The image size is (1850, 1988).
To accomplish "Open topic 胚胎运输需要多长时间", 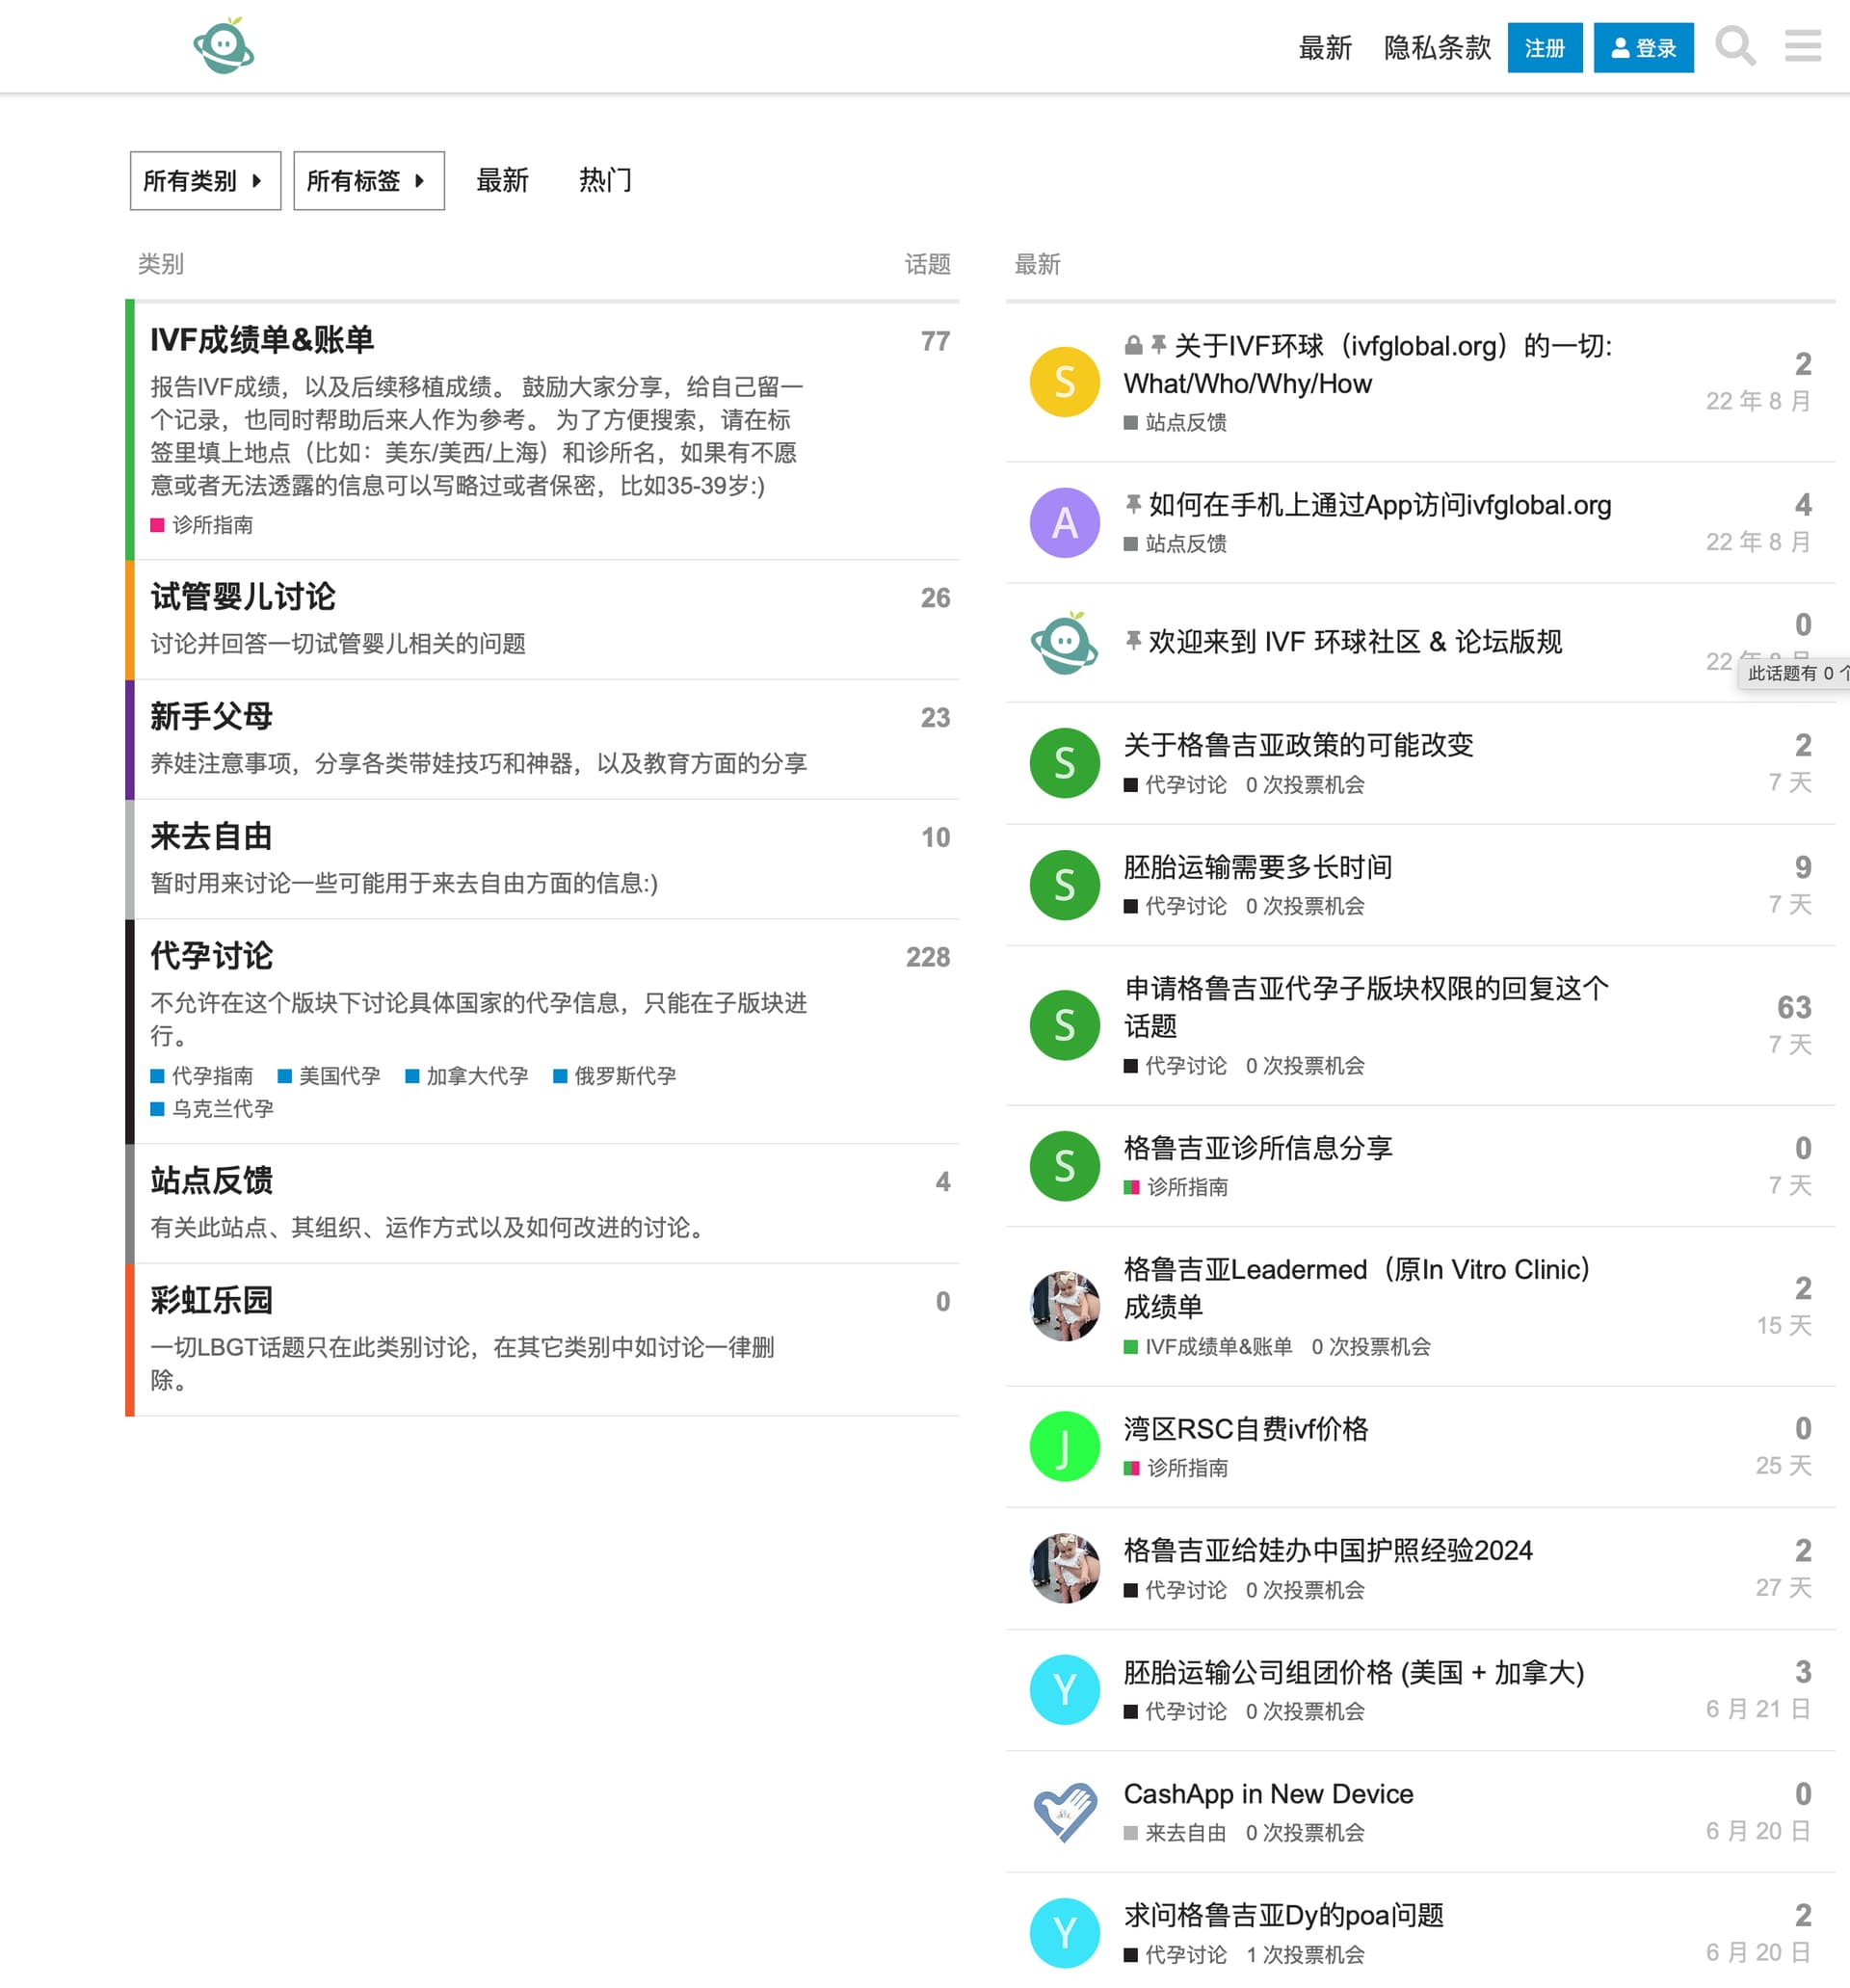I will tap(1257, 867).
